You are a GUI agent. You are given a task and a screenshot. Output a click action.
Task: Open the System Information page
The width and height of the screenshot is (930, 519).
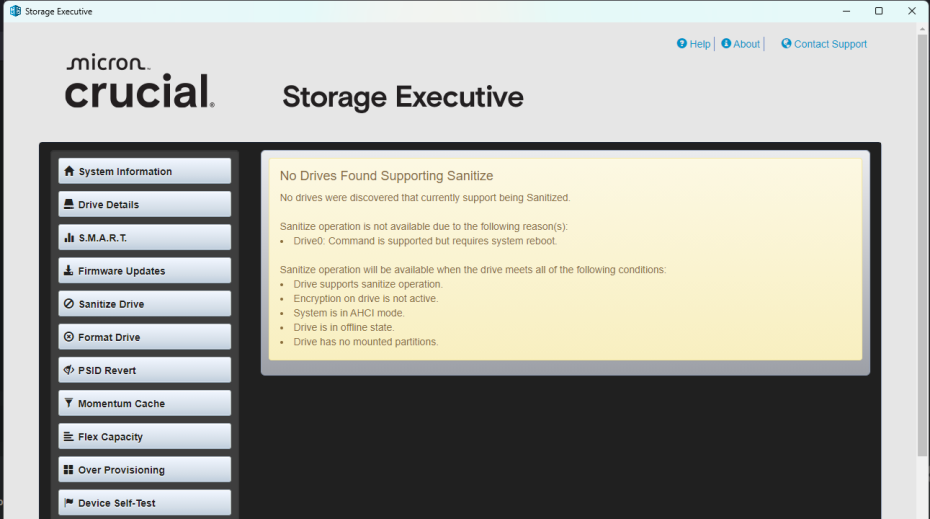[x=144, y=172]
